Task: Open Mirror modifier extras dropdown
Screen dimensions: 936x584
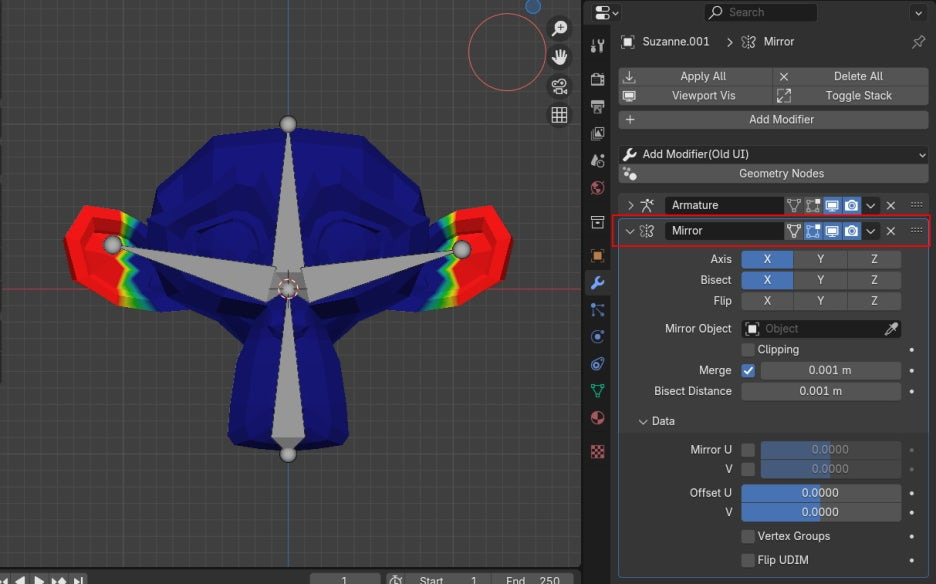Action: (x=871, y=231)
